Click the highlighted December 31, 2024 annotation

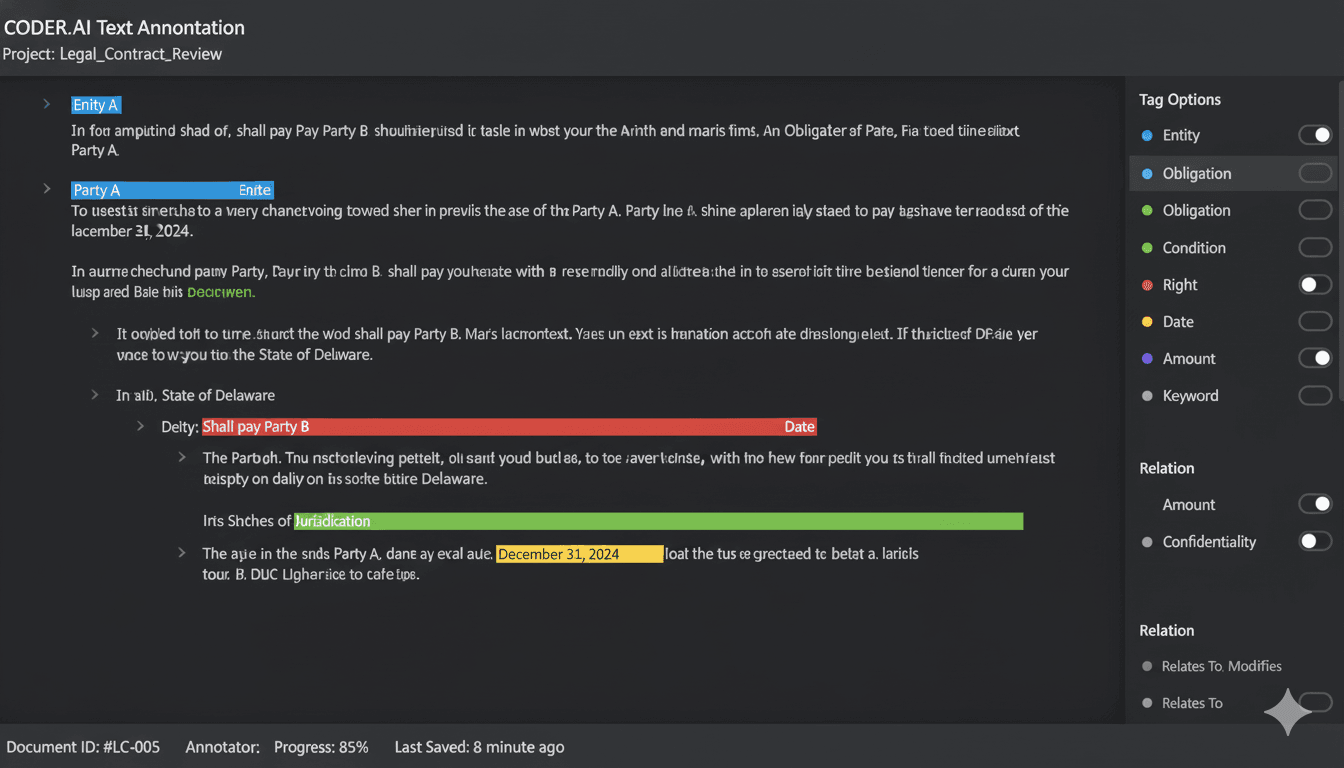(579, 554)
